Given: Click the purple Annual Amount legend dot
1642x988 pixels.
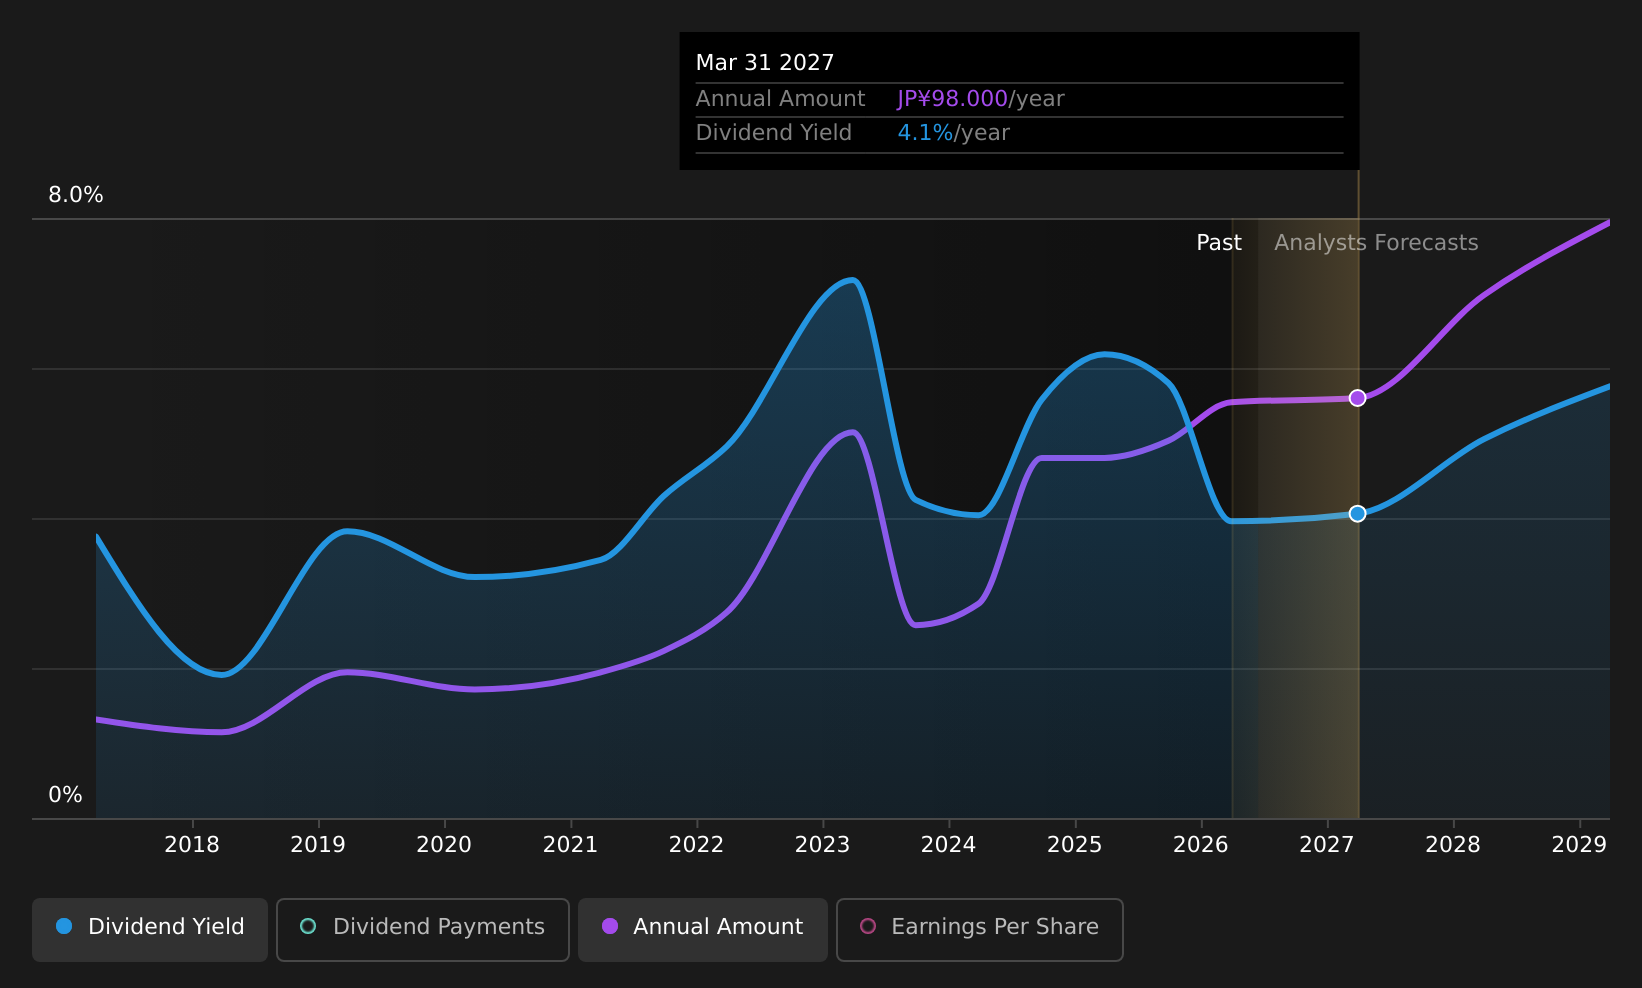Looking at the screenshot, I should (x=610, y=926).
